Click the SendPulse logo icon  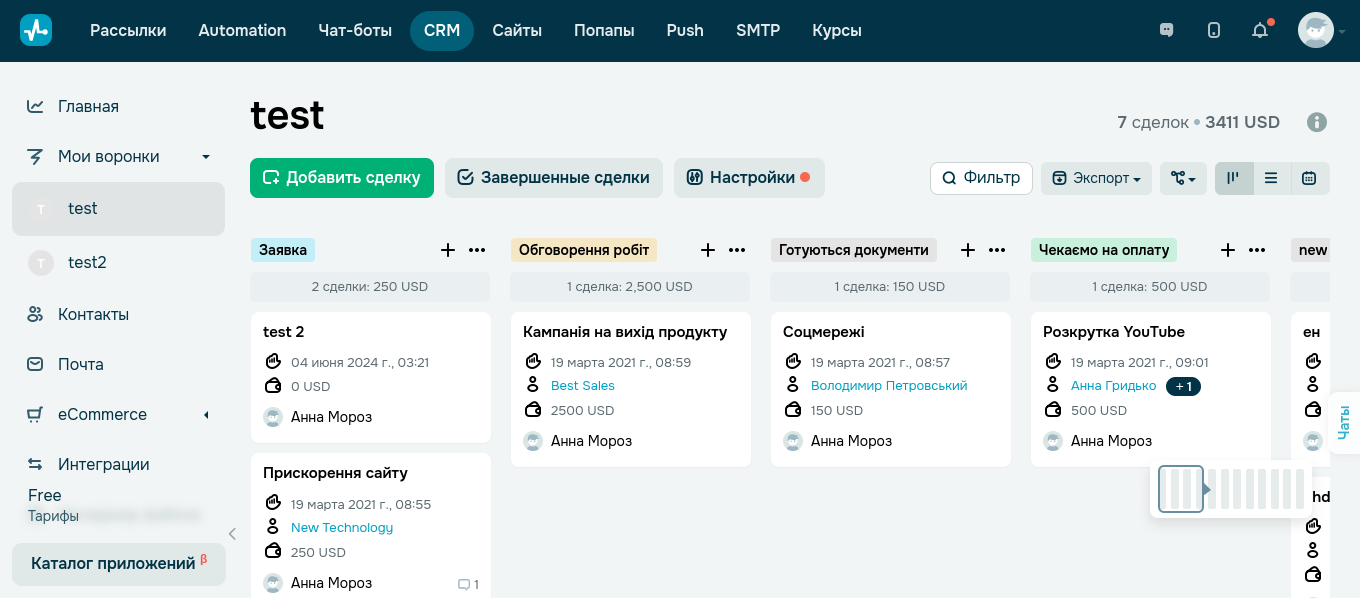pyautogui.click(x=36, y=30)
